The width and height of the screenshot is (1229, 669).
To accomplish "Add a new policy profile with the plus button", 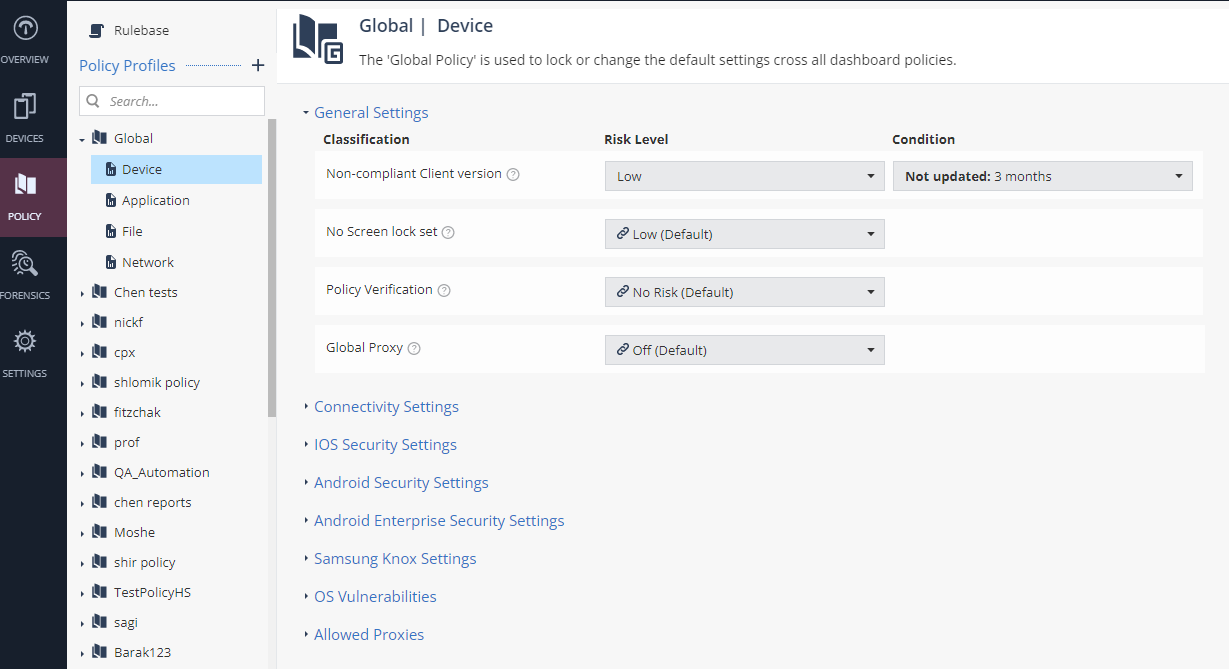I will pyautogui.click(x=257, y=65).
